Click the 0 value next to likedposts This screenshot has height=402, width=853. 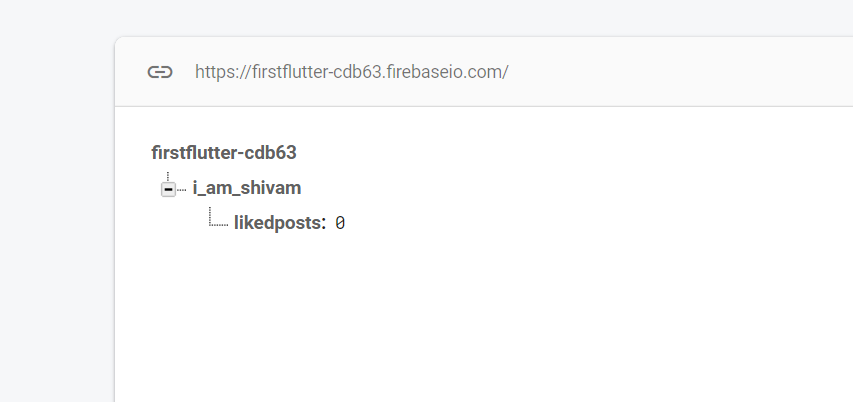[340, 224]
